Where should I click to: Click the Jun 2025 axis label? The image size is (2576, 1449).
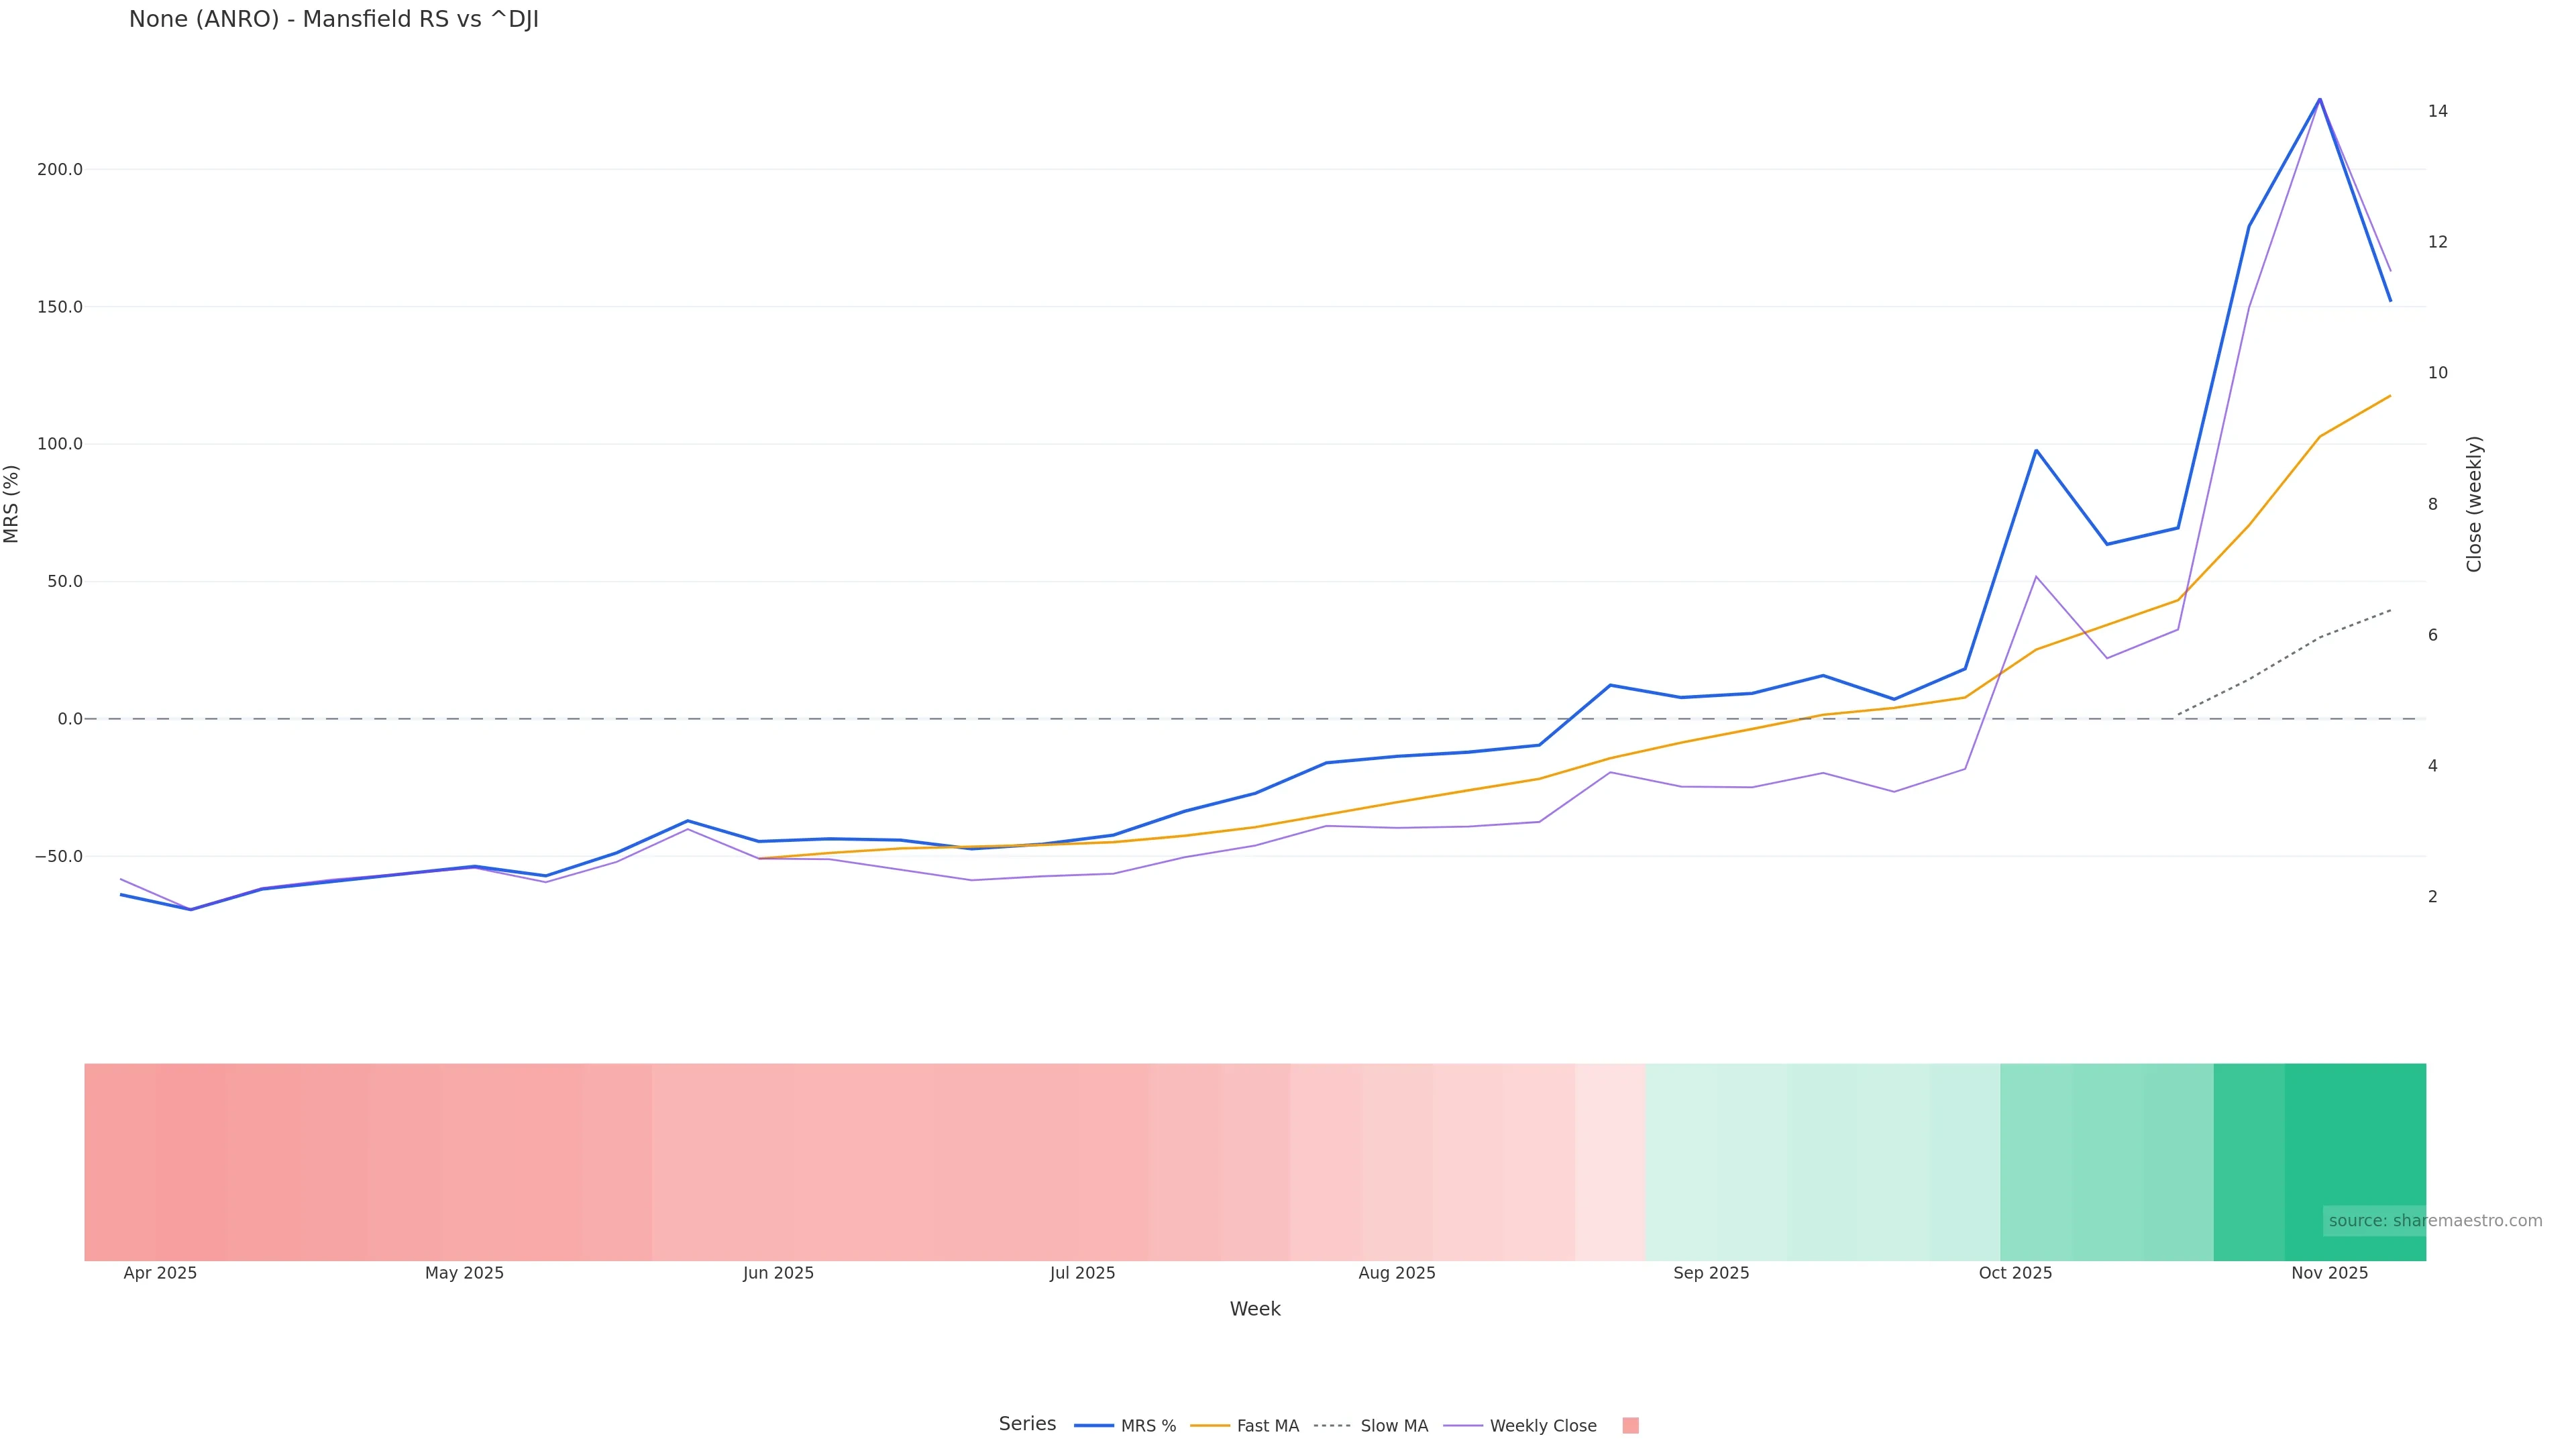pos(778,1273)
